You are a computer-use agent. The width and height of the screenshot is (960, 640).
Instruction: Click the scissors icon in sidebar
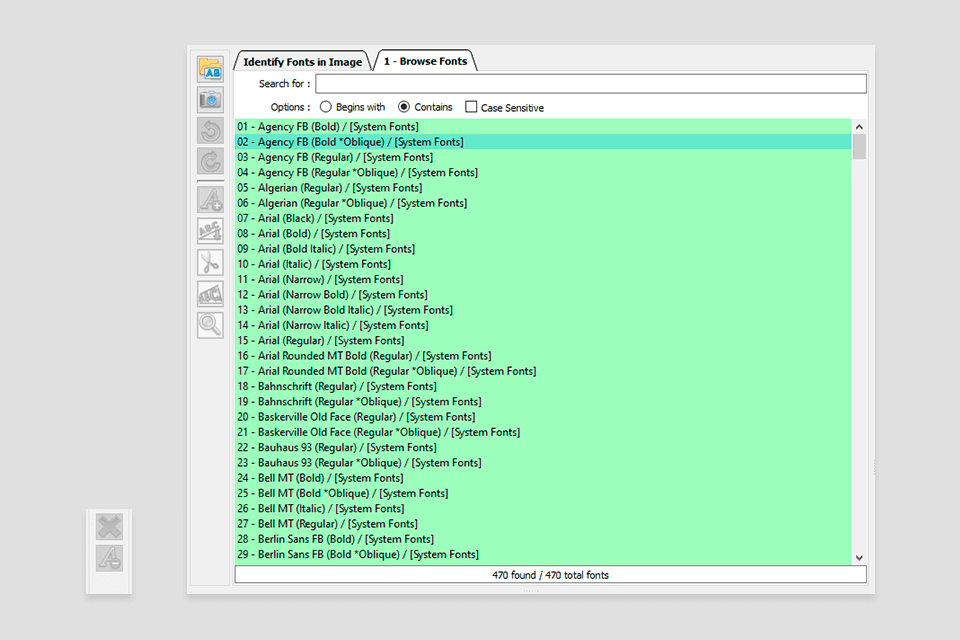(x=210, y=262)
